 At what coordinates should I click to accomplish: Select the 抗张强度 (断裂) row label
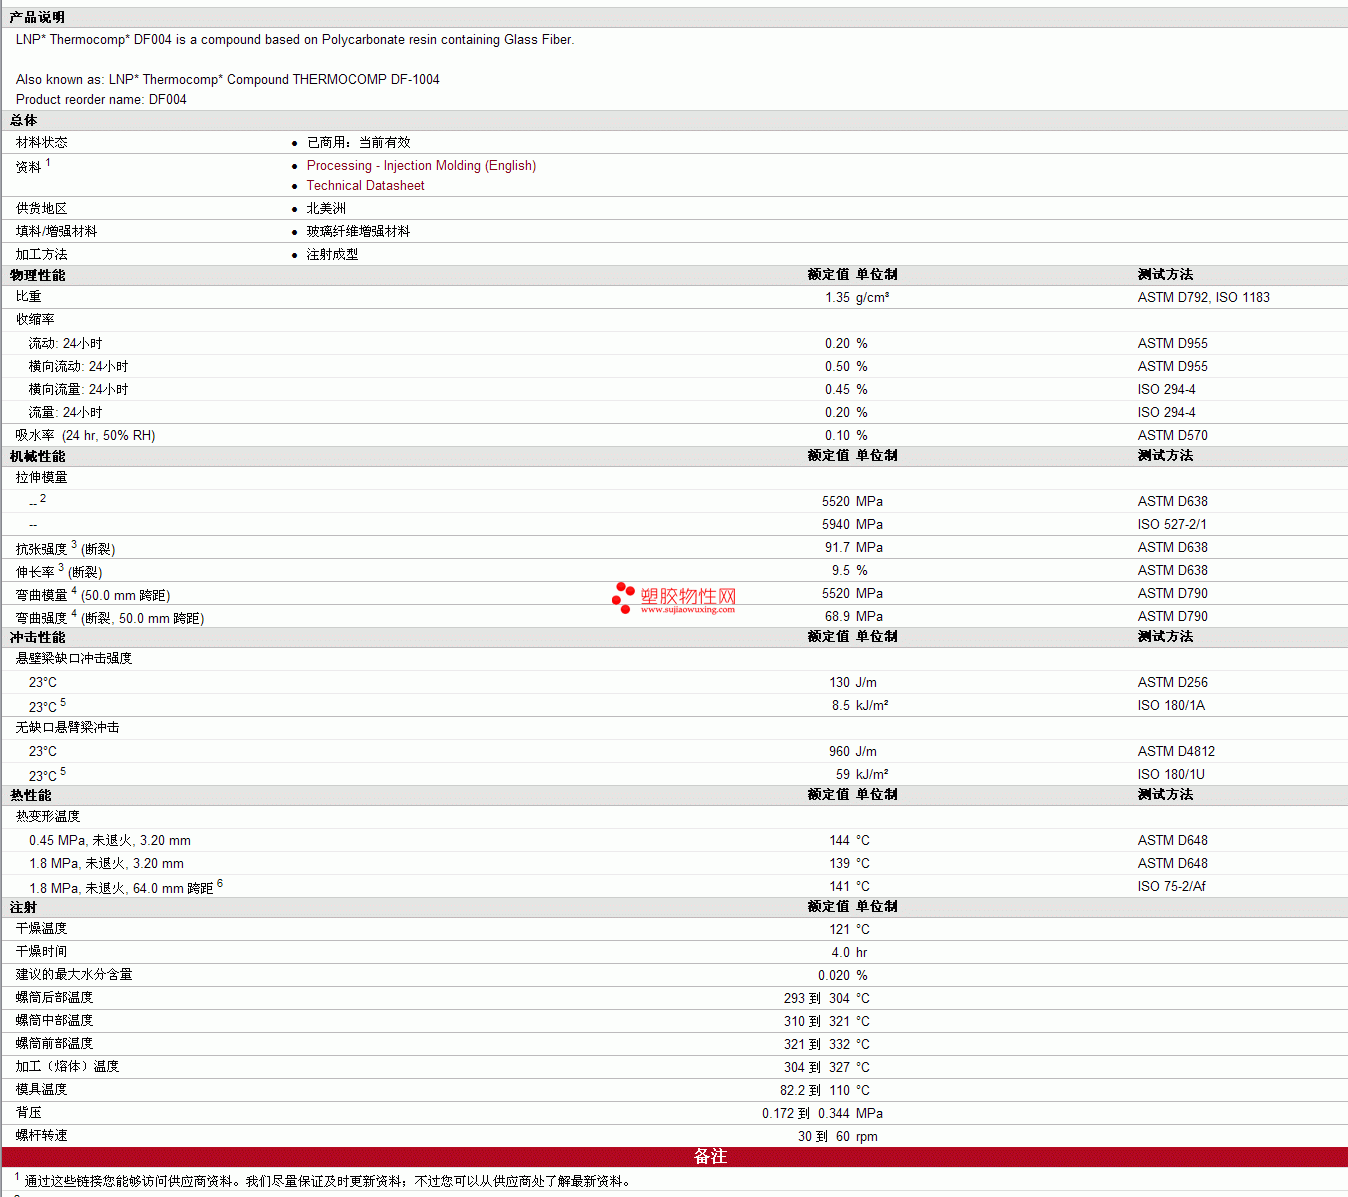(x=66, y=548)
